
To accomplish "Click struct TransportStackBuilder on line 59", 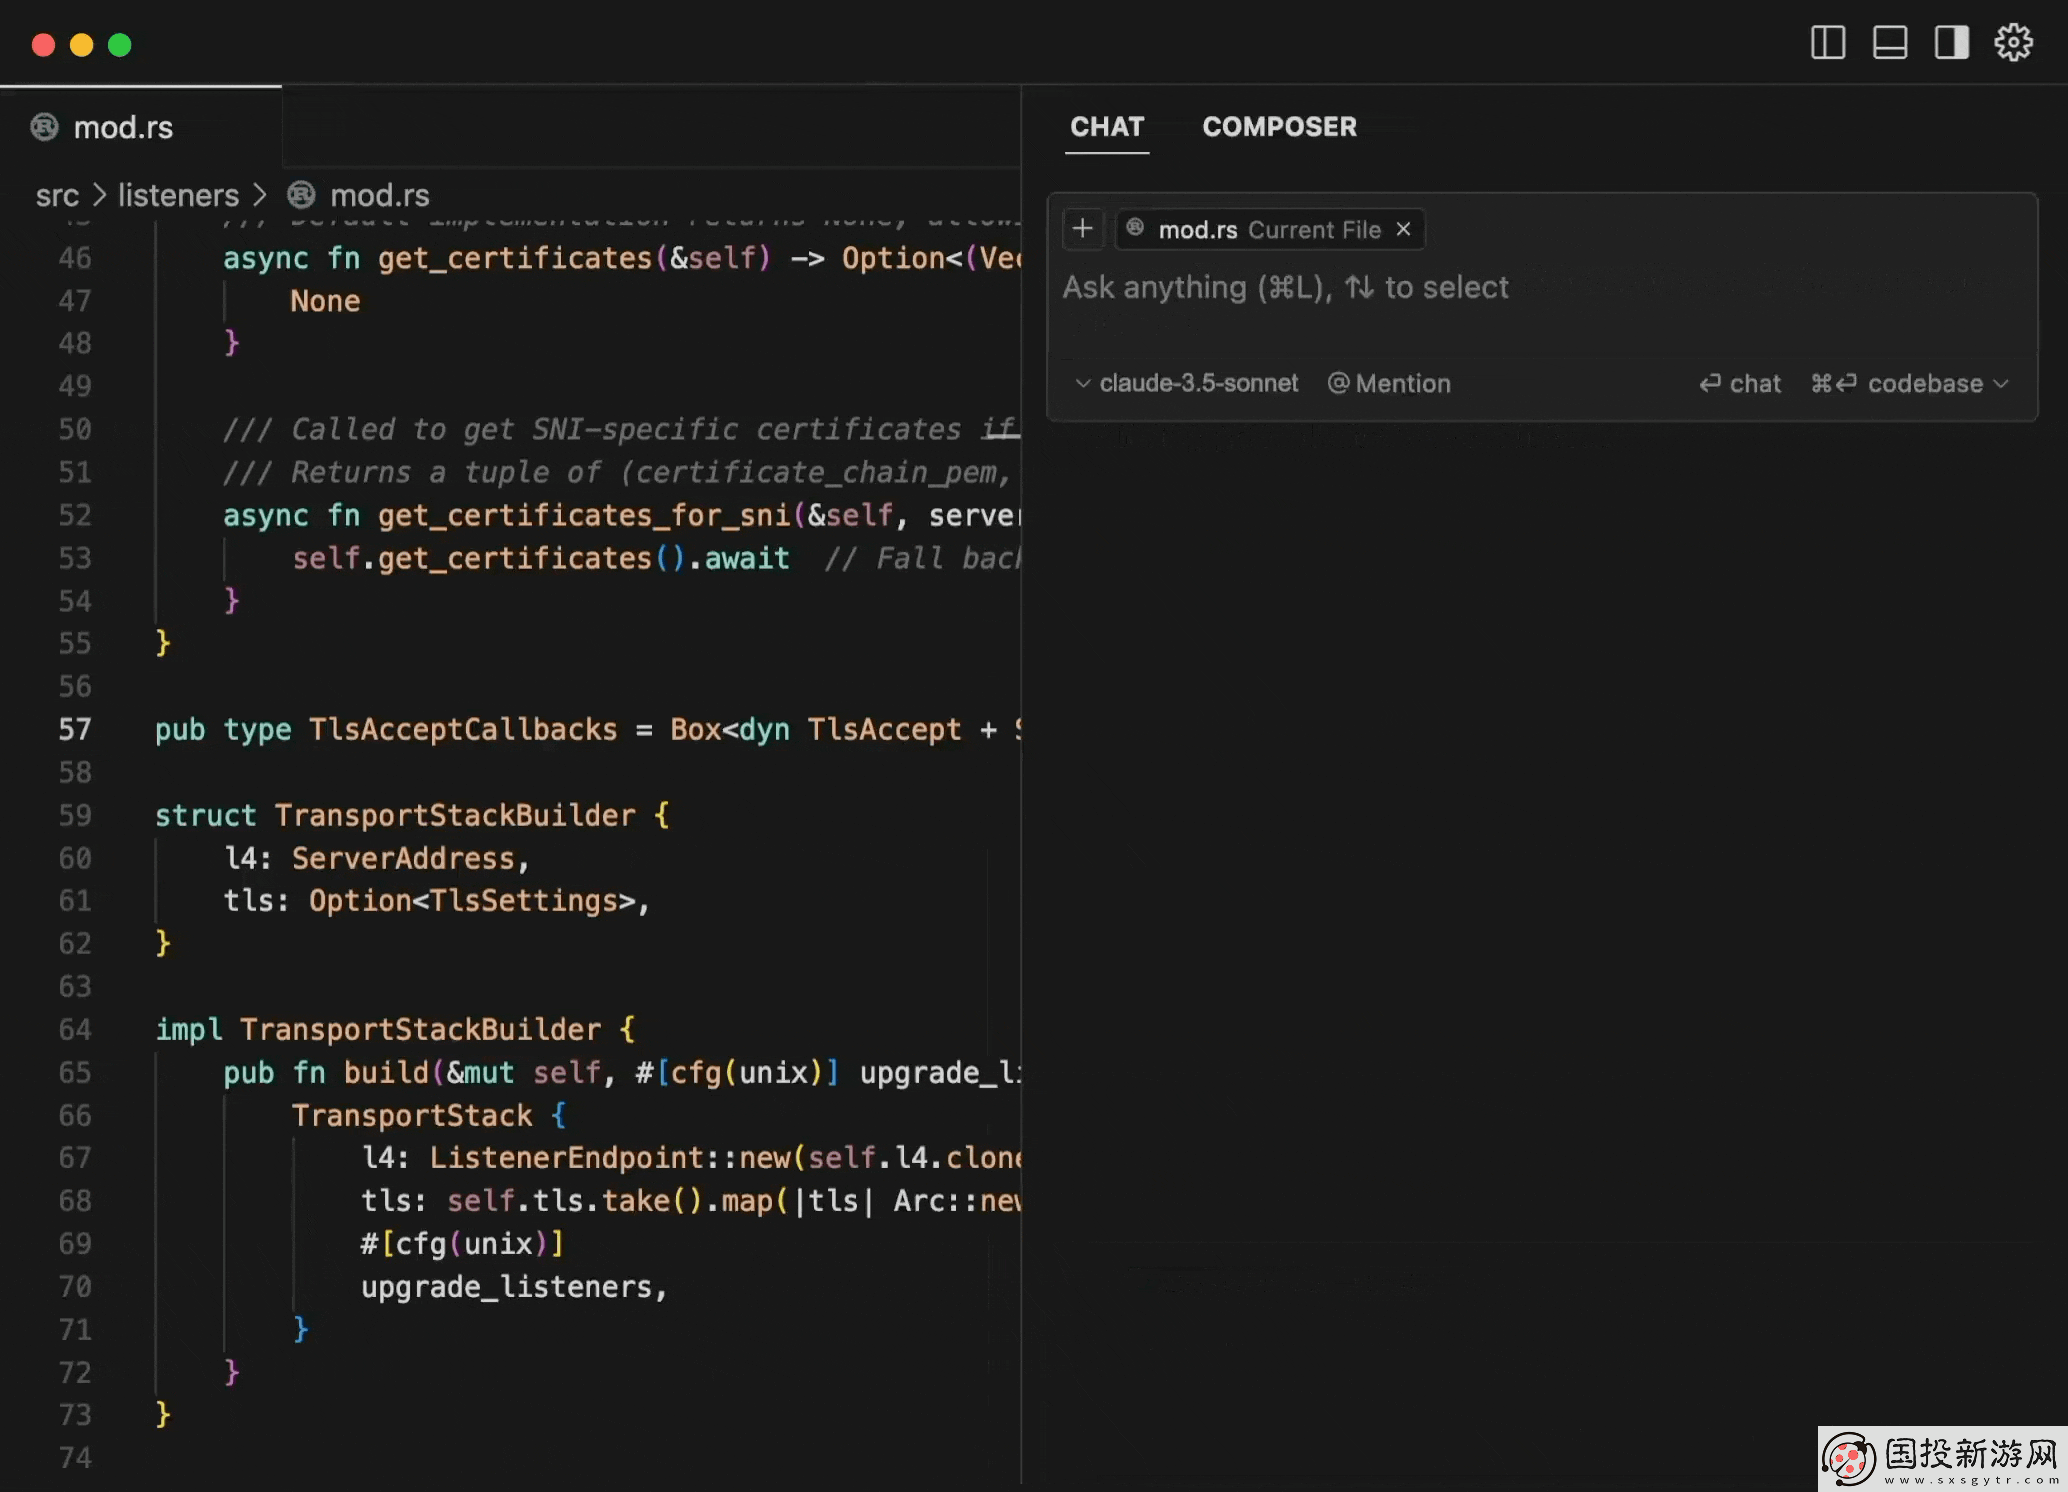I will coord(395,815).
